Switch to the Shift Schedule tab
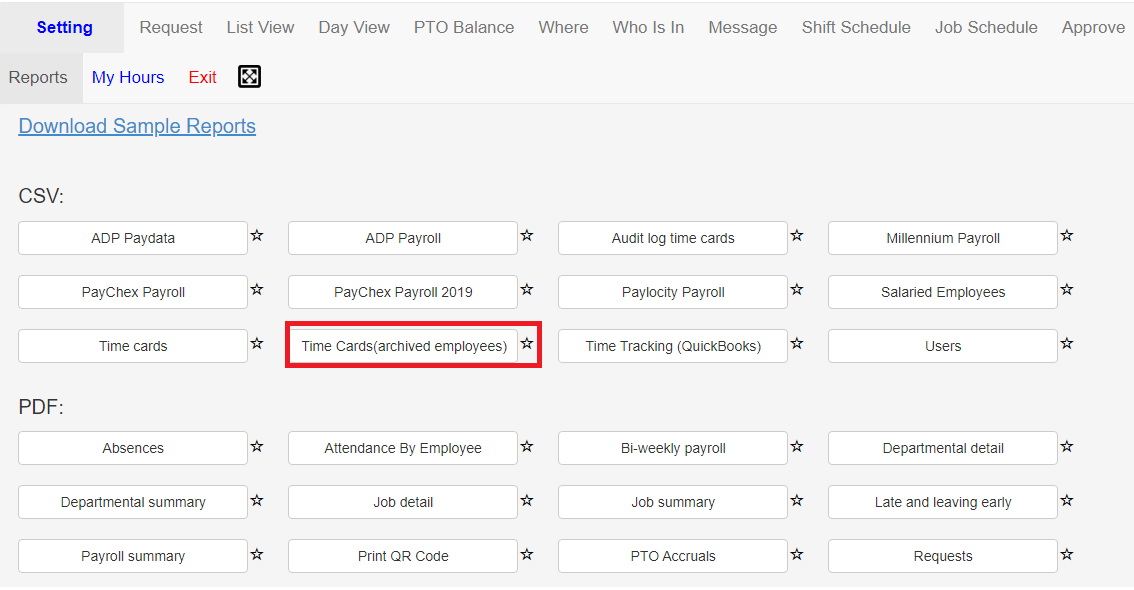The width and height of the screenshot is (1134, 590). pyautogui.click(x=856, y=27)
